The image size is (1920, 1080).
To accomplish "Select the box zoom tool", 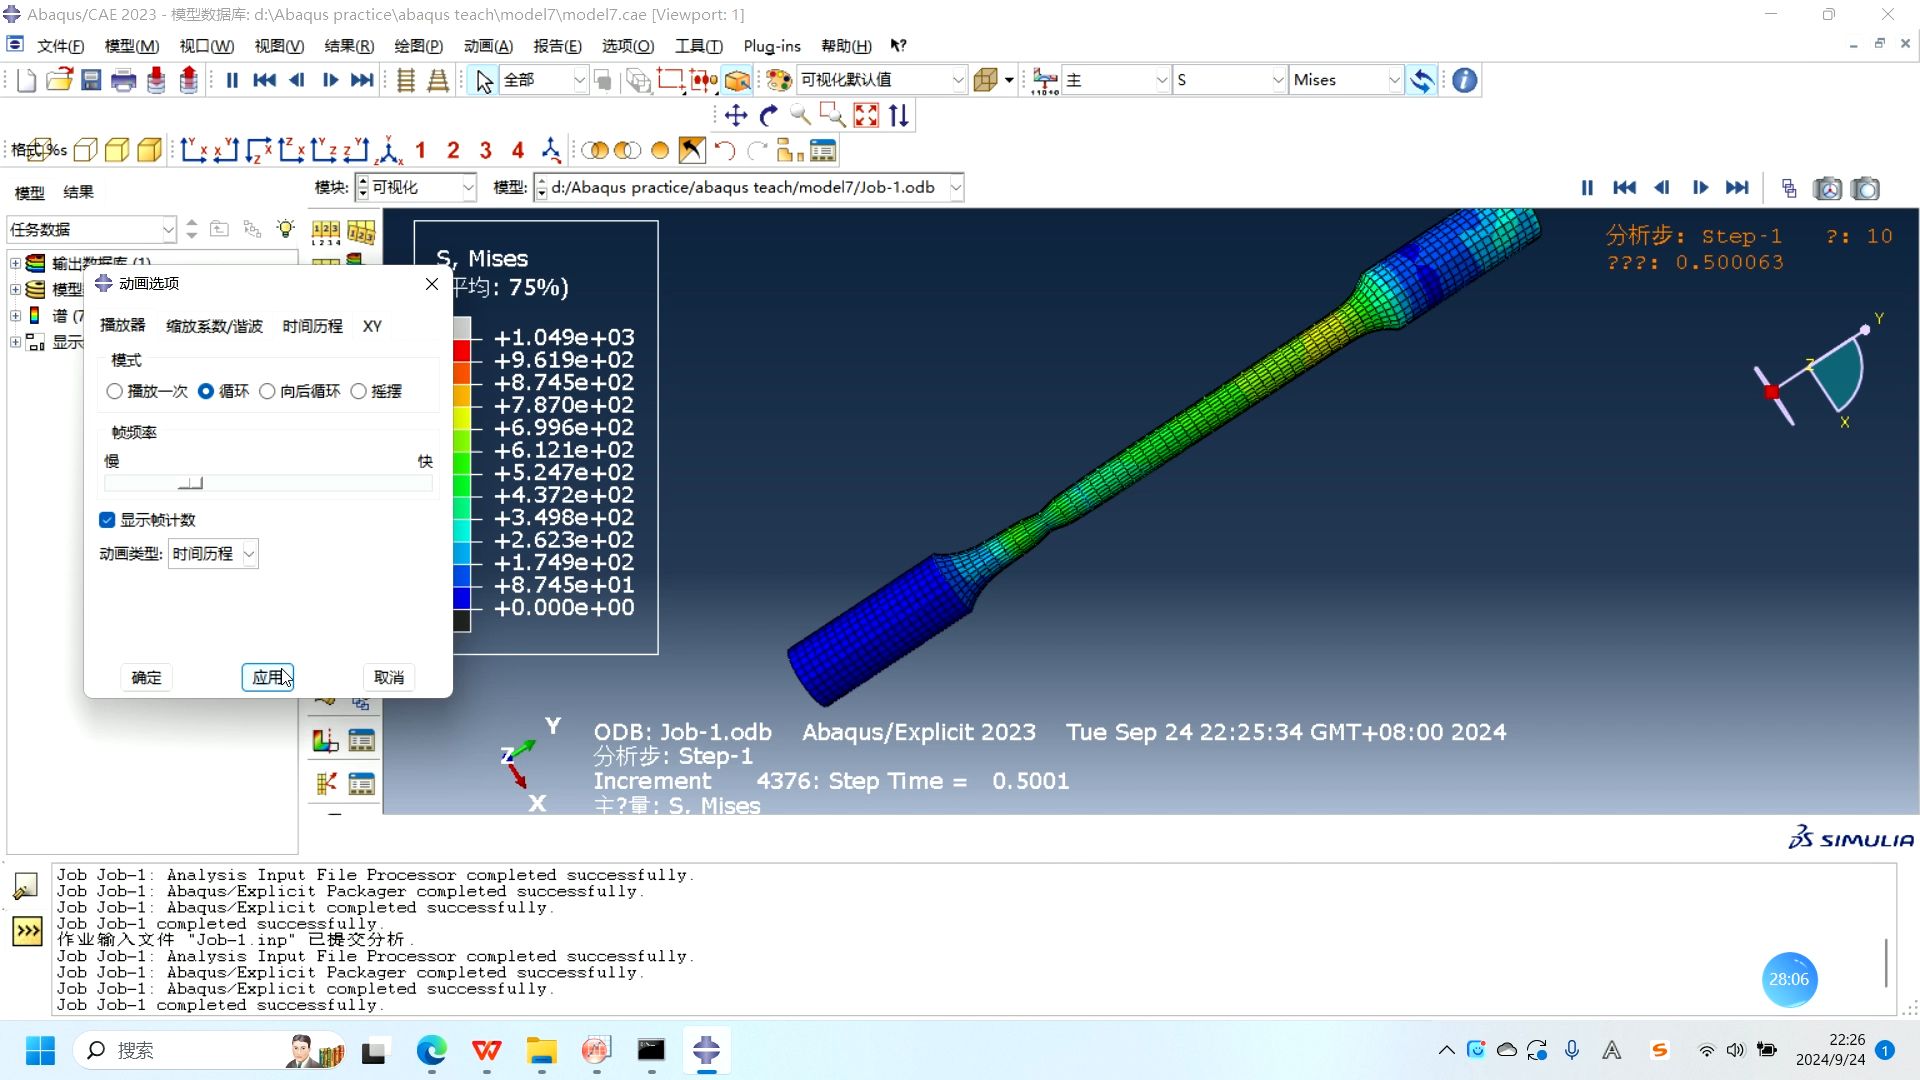I will coord(832,116).
